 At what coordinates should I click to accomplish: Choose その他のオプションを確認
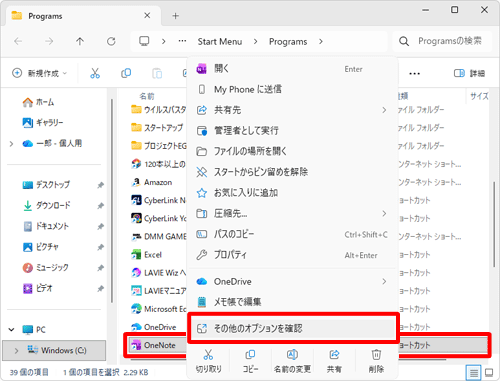(293, 328)
